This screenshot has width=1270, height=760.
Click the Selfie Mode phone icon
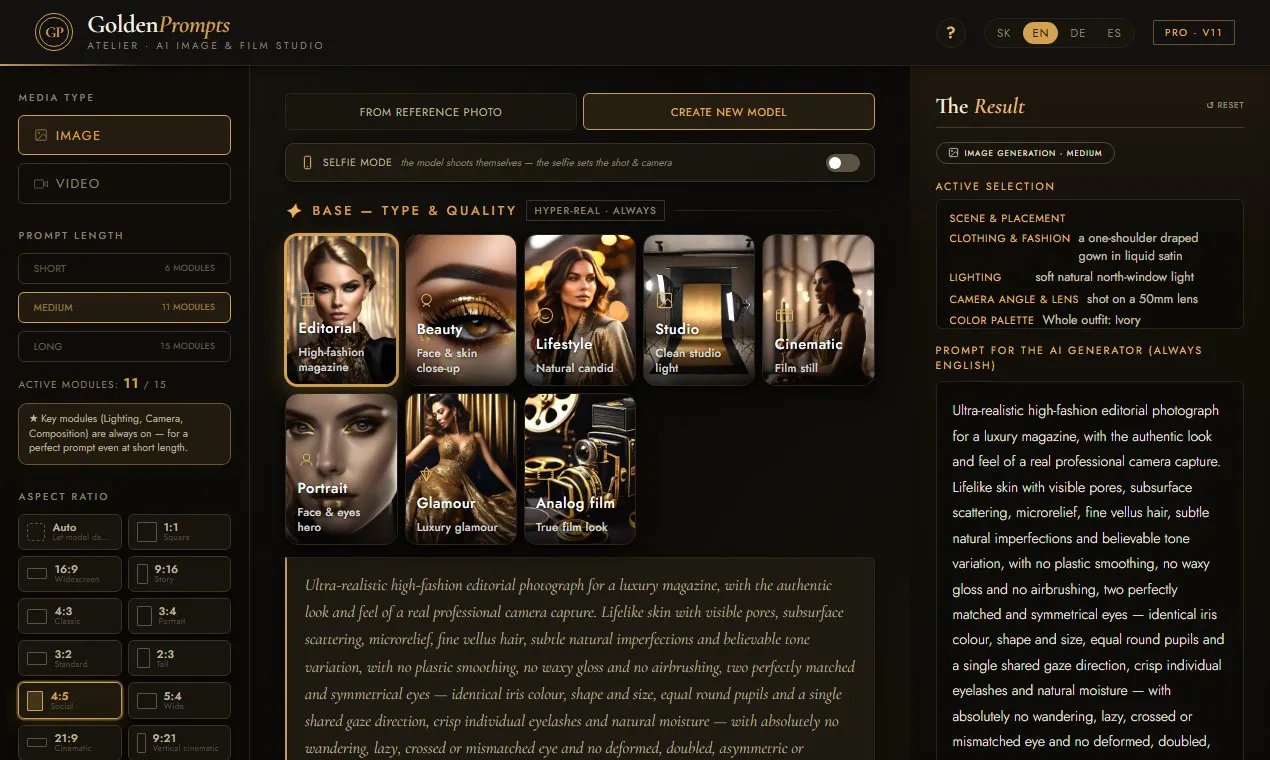pos(307,162)
